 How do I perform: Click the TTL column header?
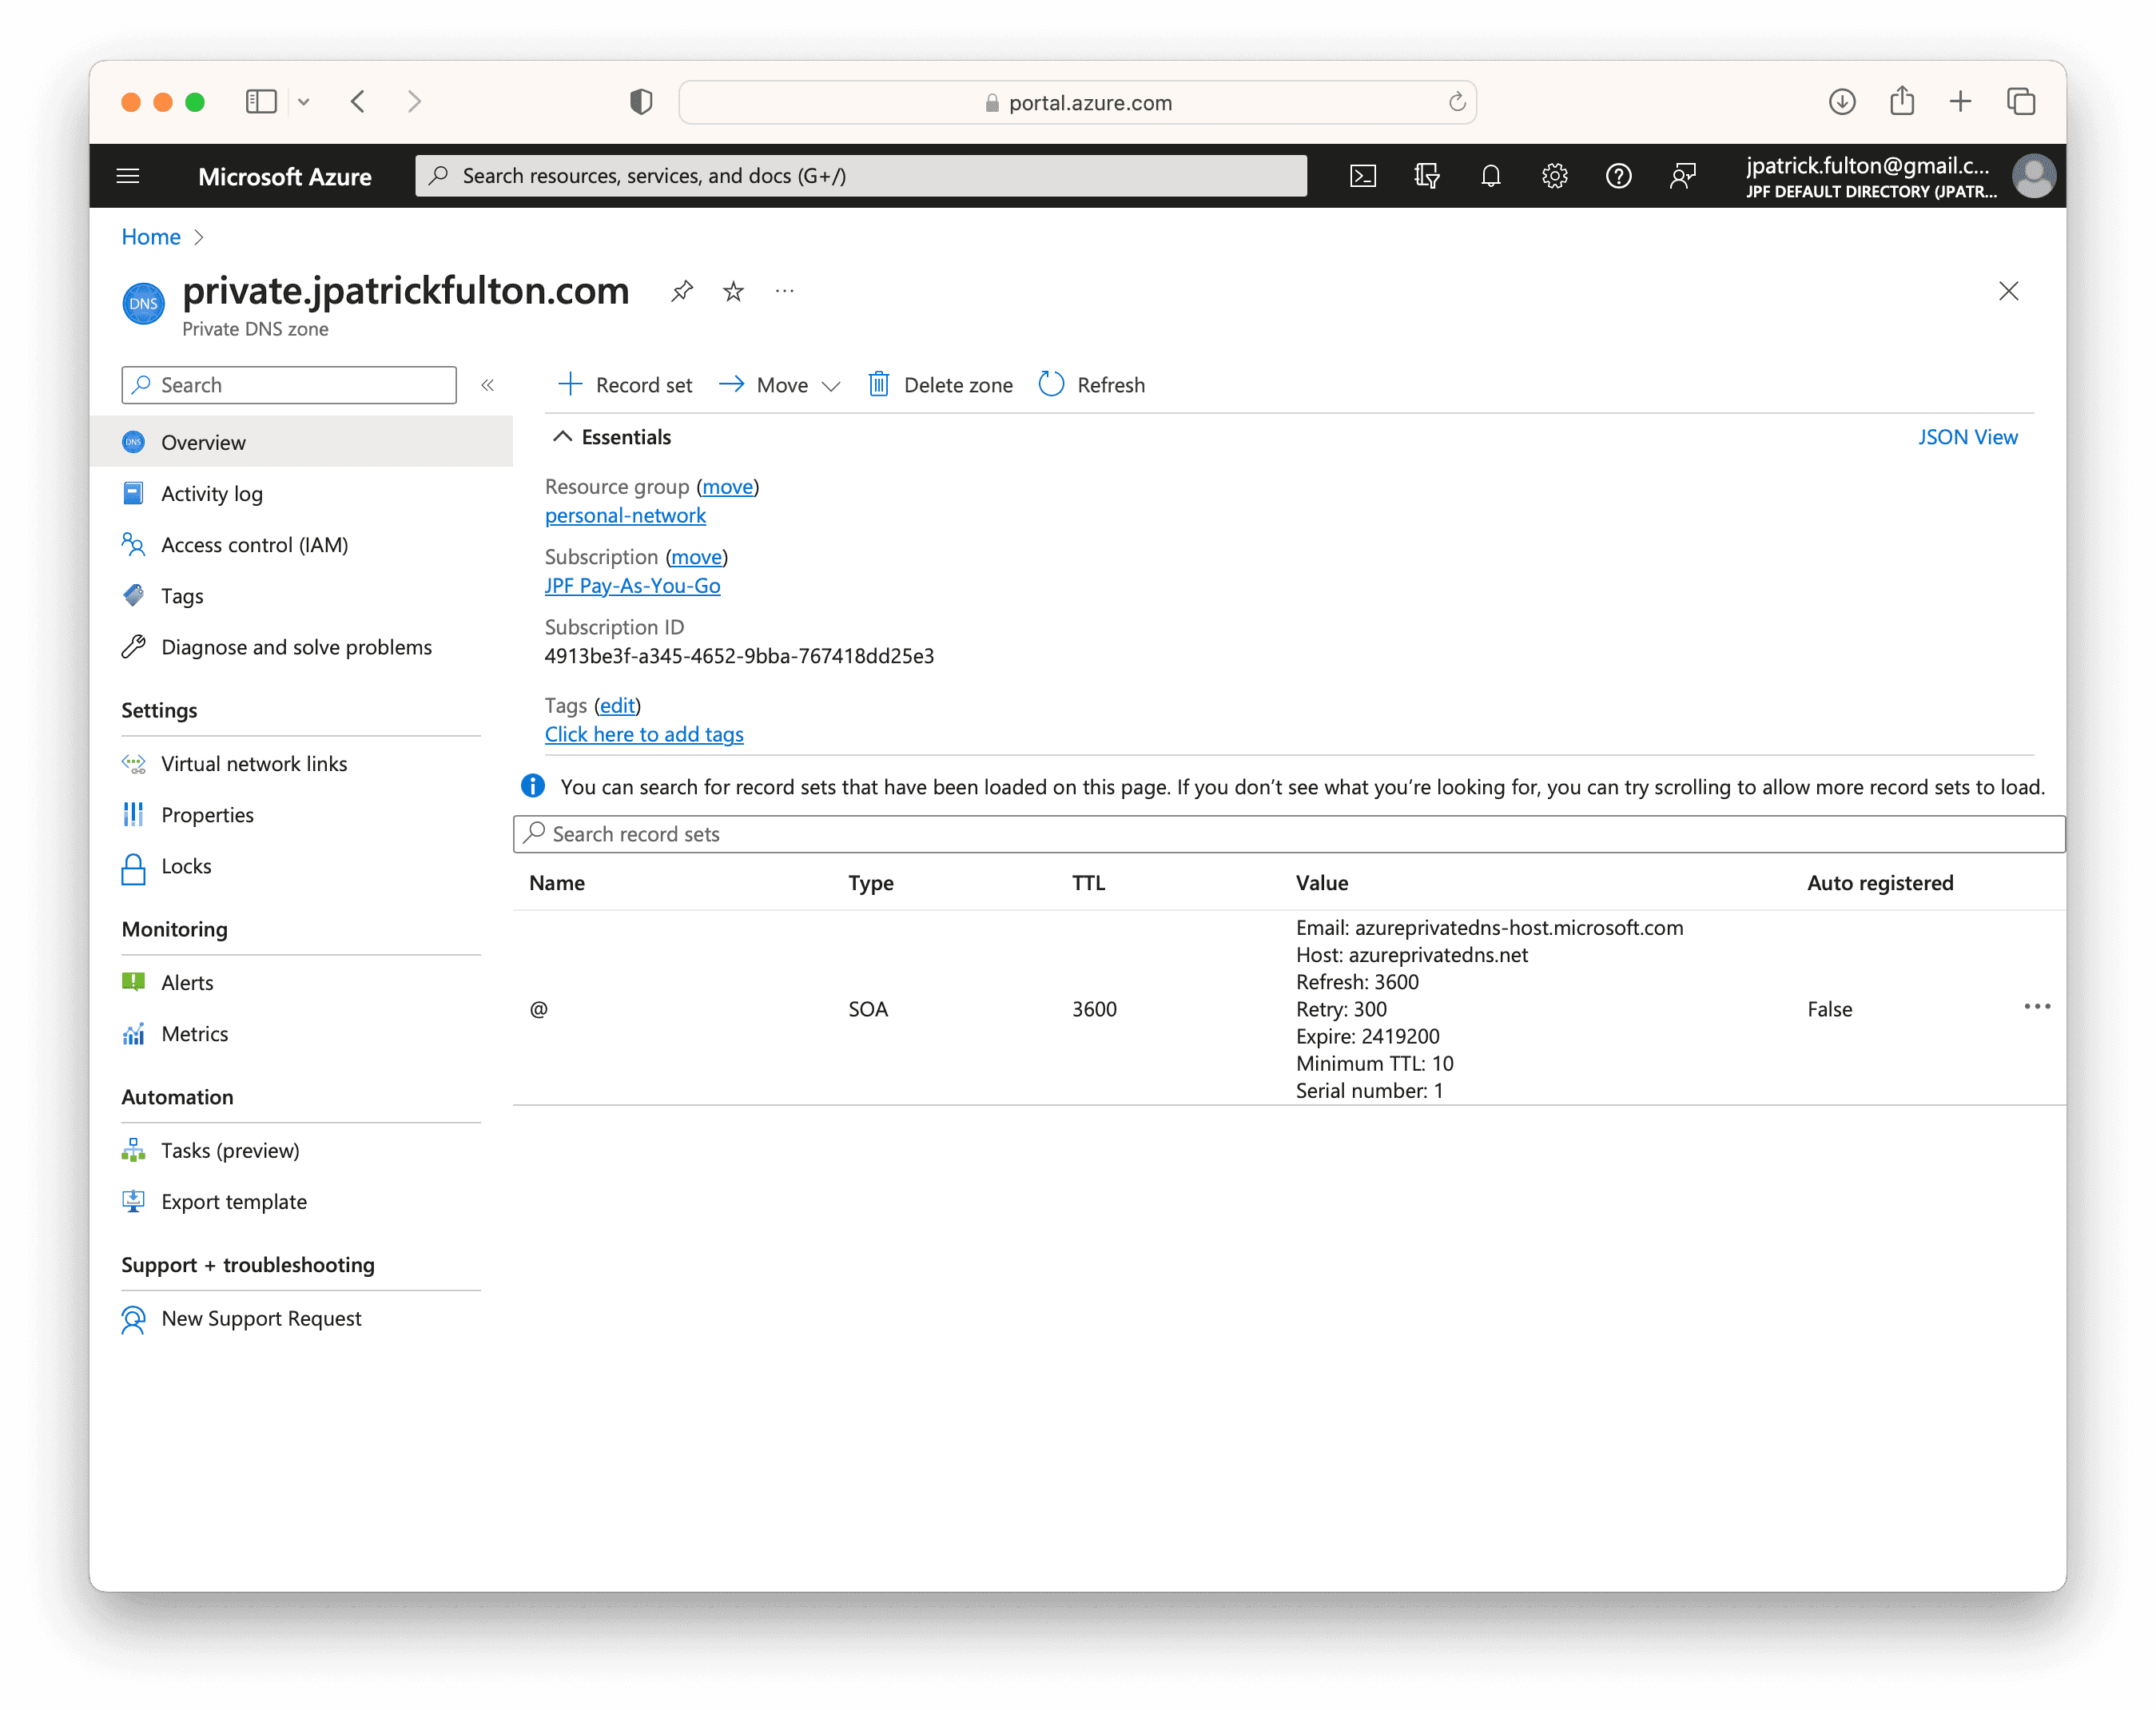click(1088, 882)
